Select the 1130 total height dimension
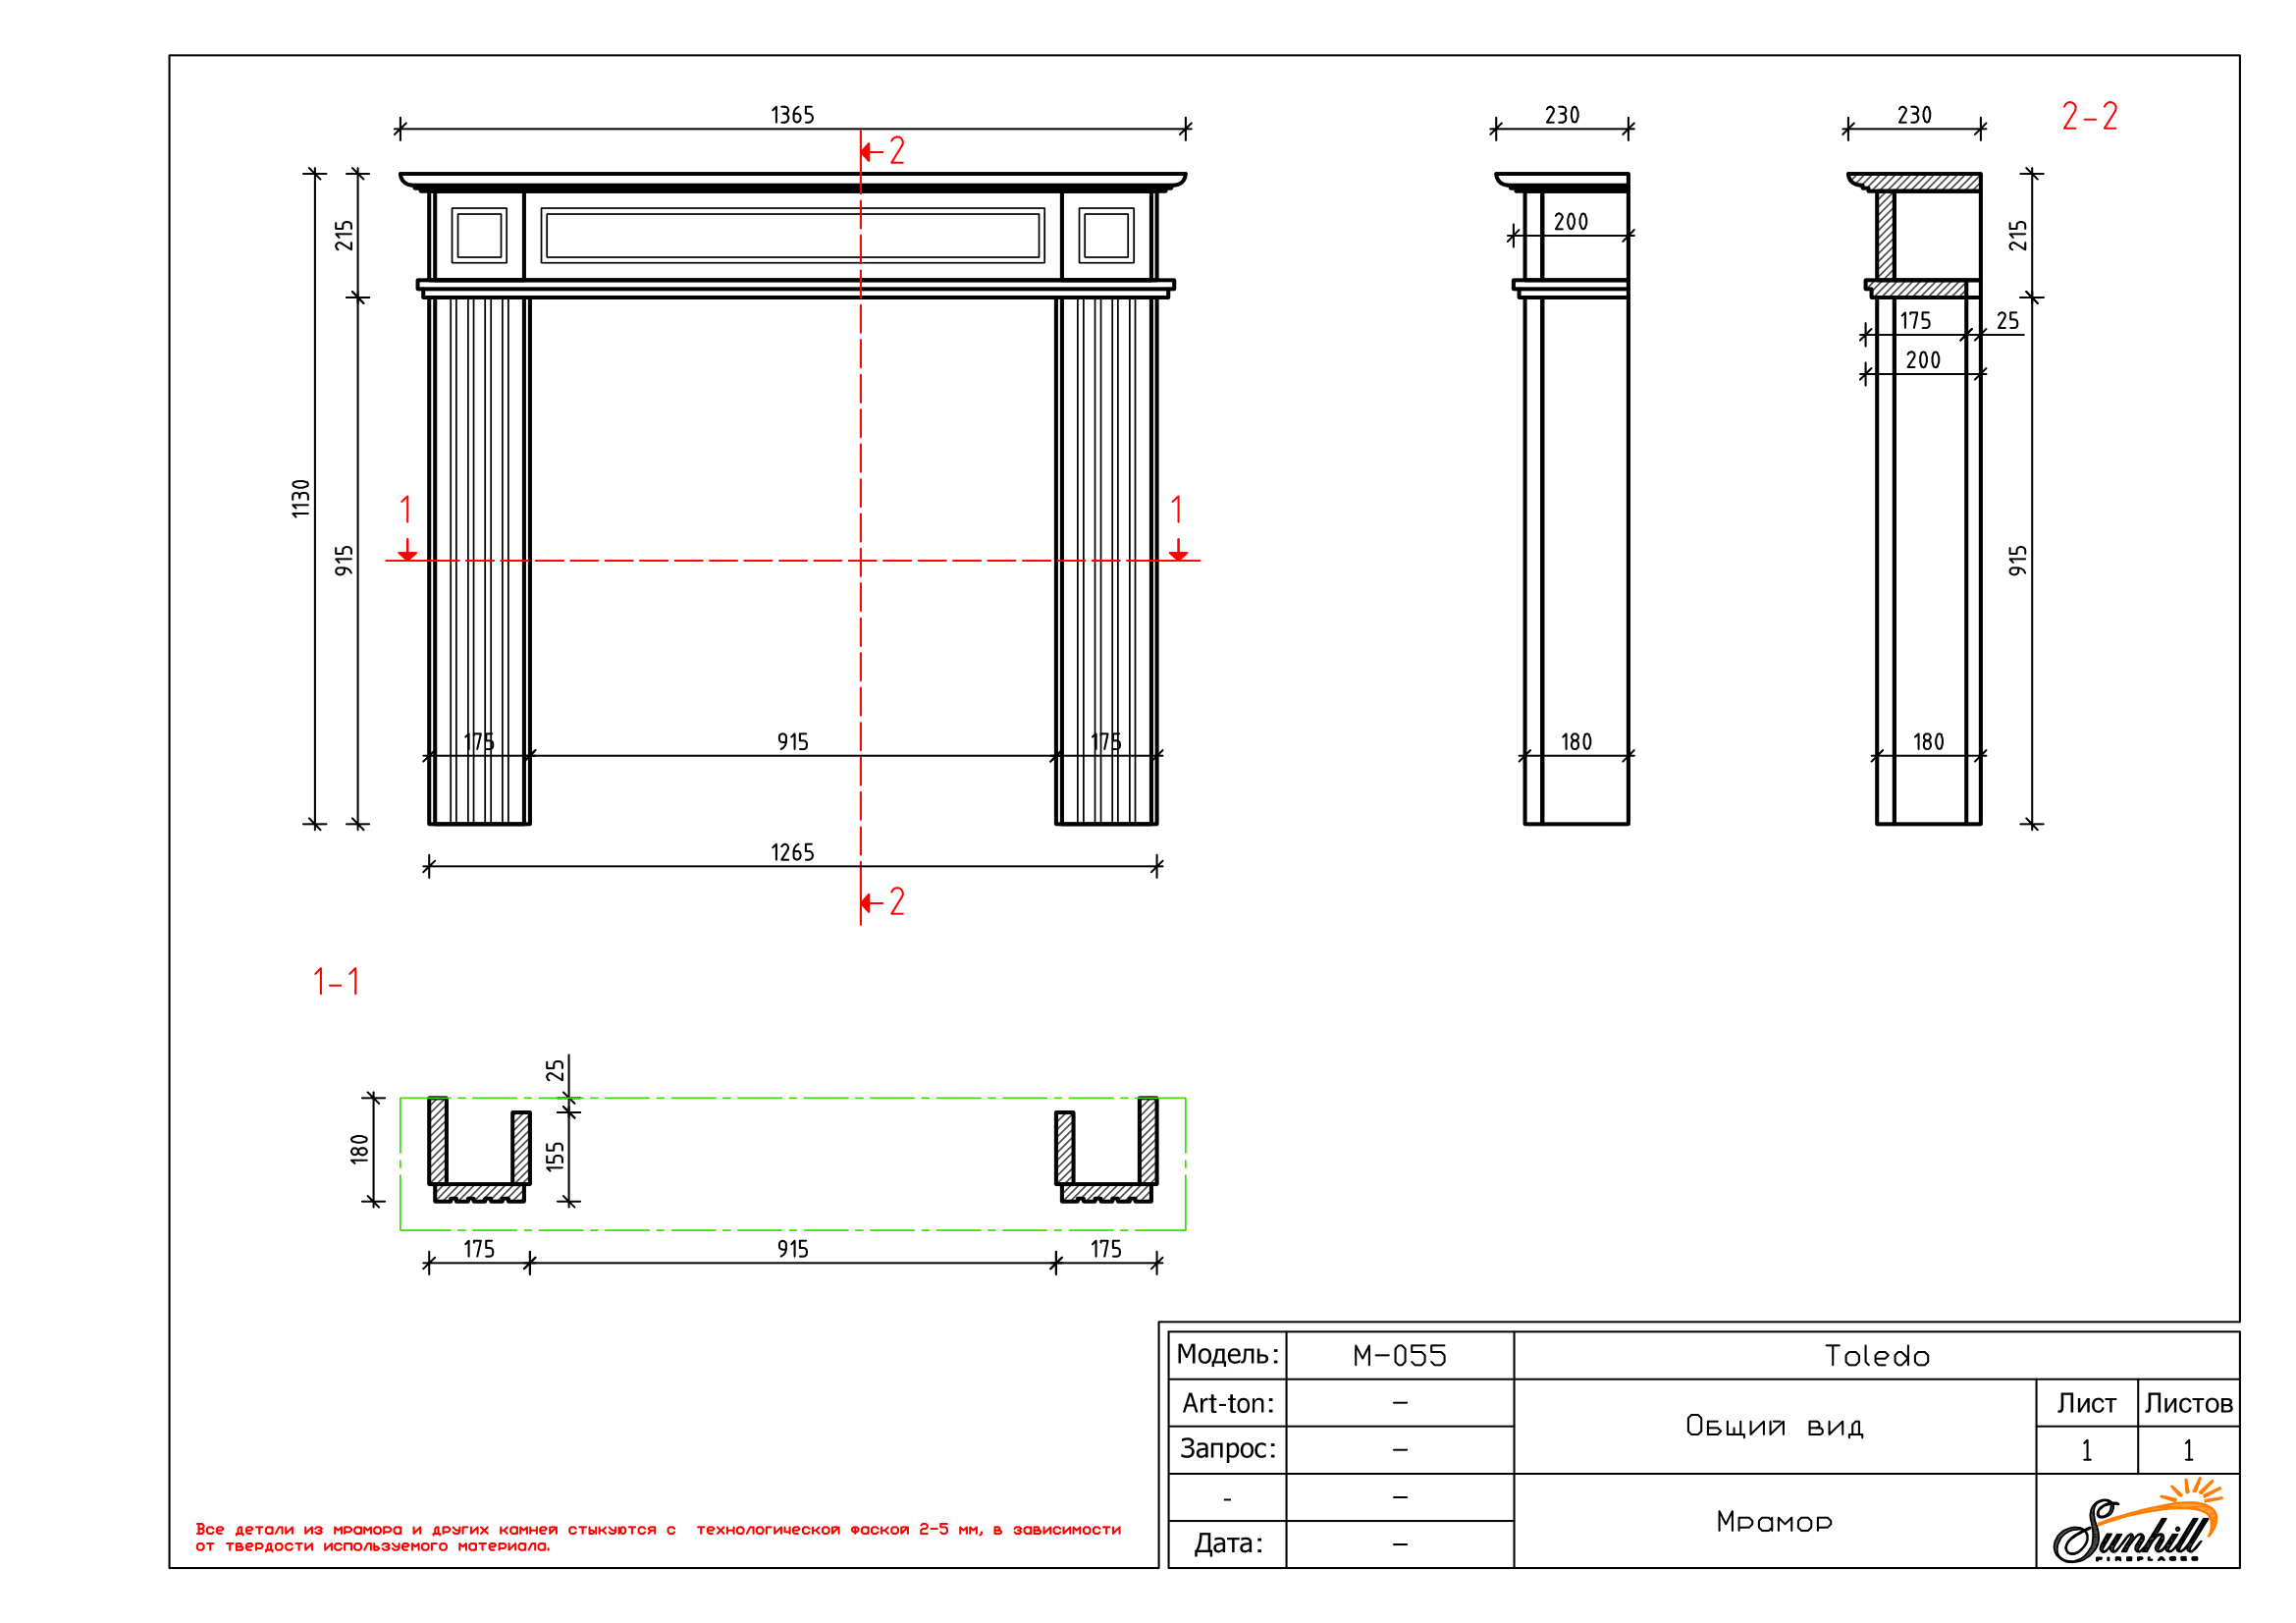 (301, 498)
